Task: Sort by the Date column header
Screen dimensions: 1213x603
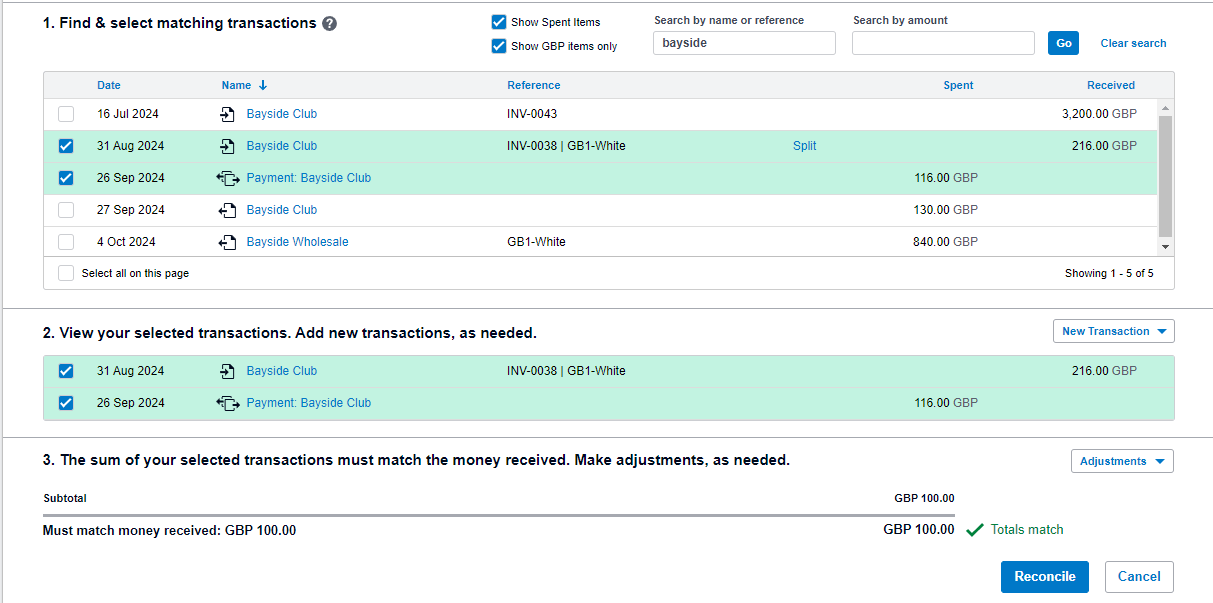Action: click(x=109, y=85)
